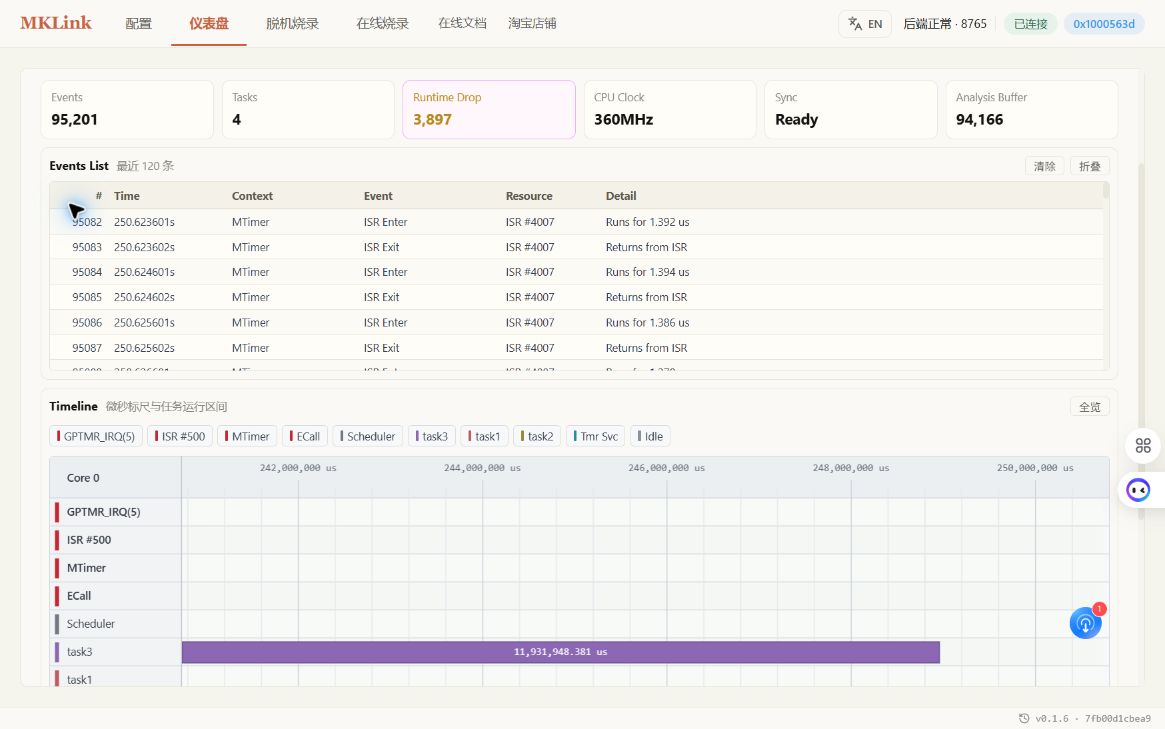Open the 配置 tab
The image size is (1165, 729).
pos(138,24)
